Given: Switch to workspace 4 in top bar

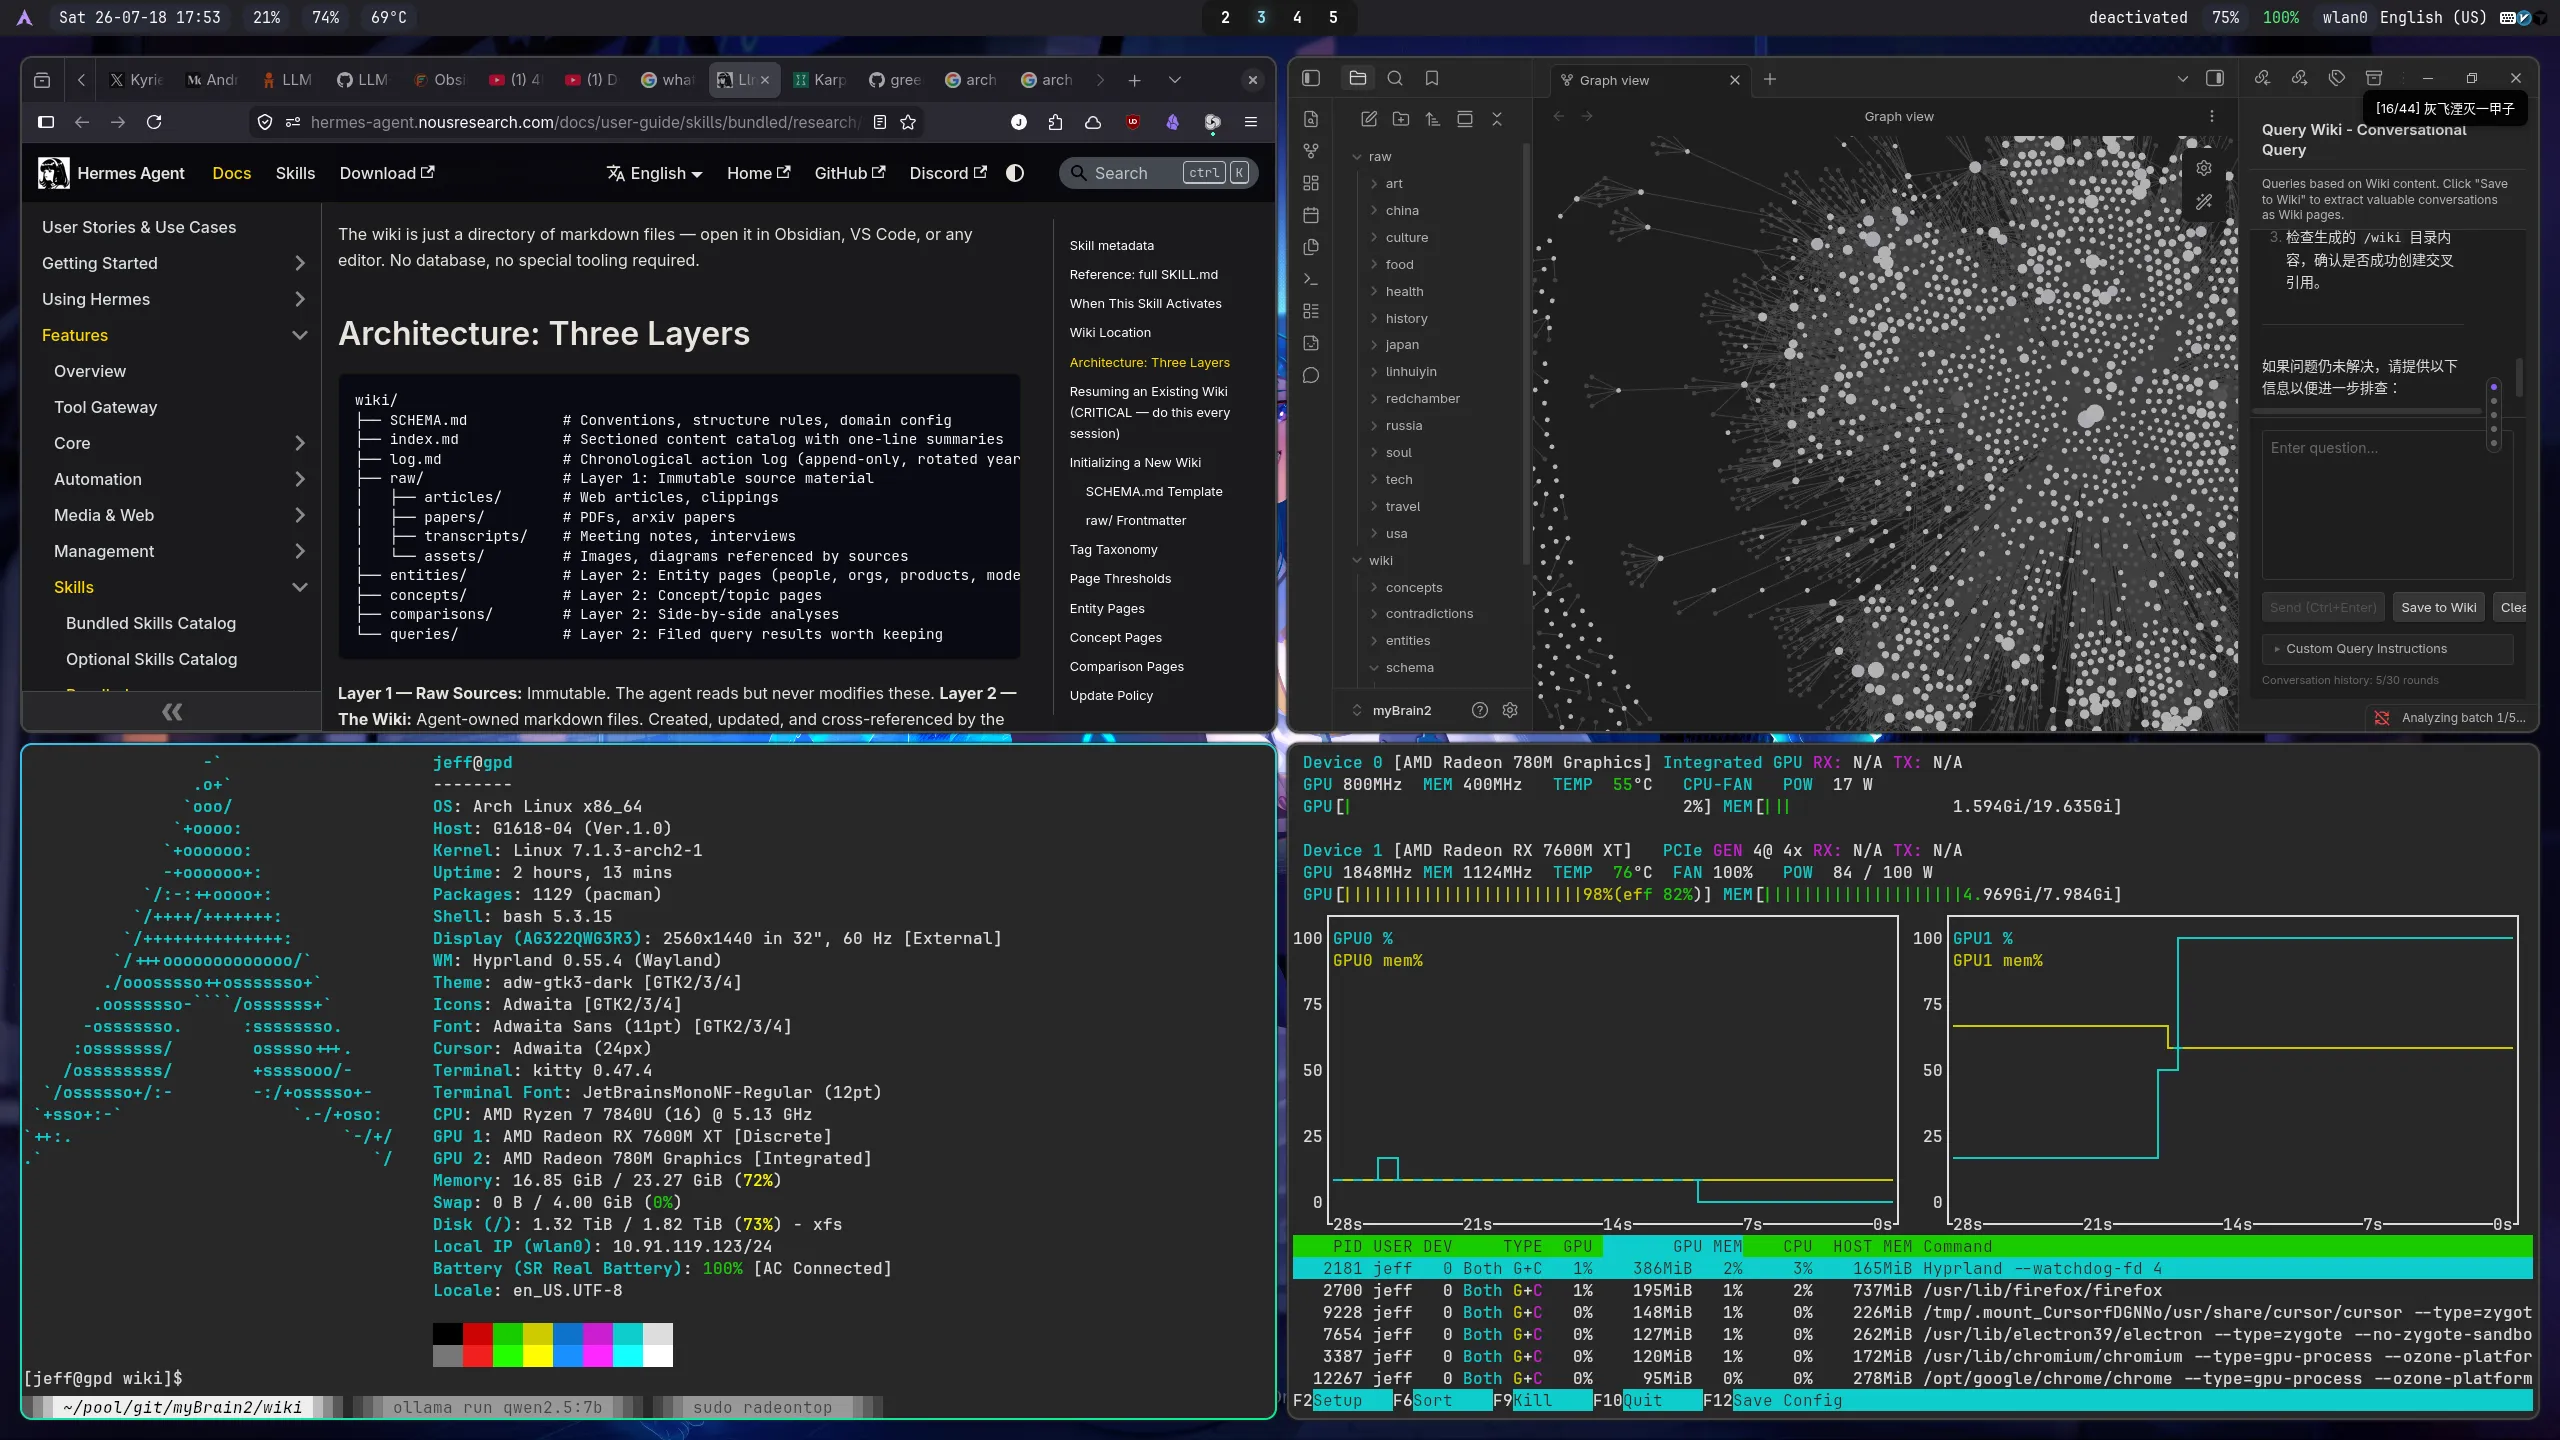Looking at the screenshot, I should point(1297,17).
